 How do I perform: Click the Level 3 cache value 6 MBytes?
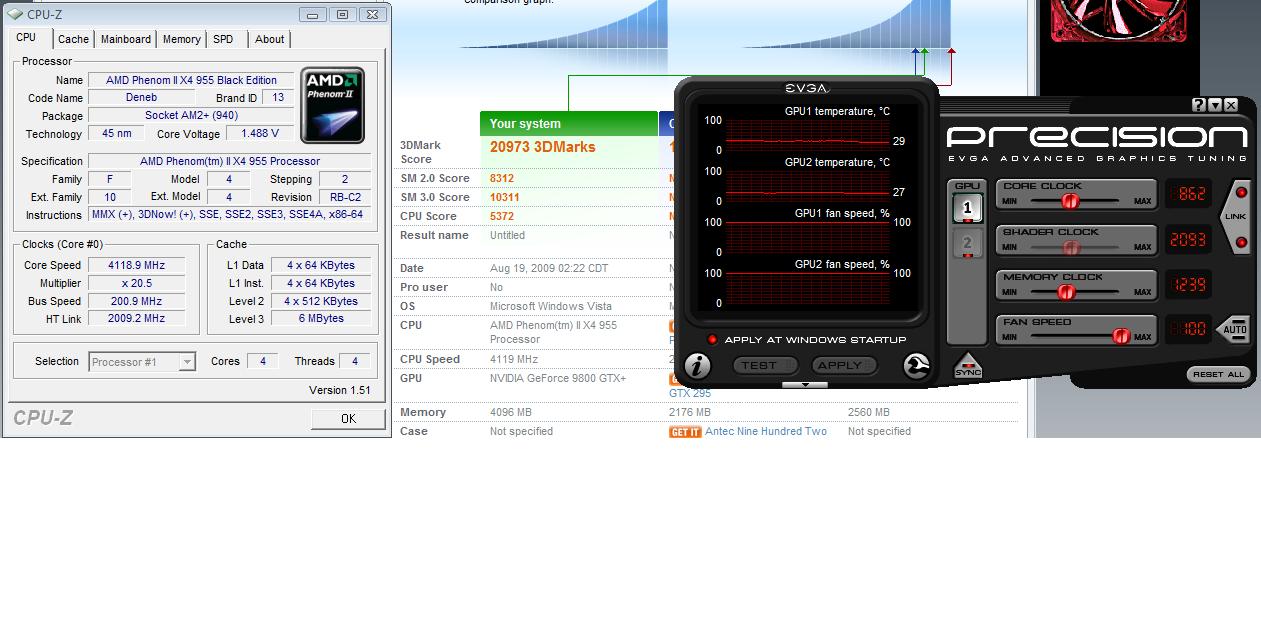320,318
